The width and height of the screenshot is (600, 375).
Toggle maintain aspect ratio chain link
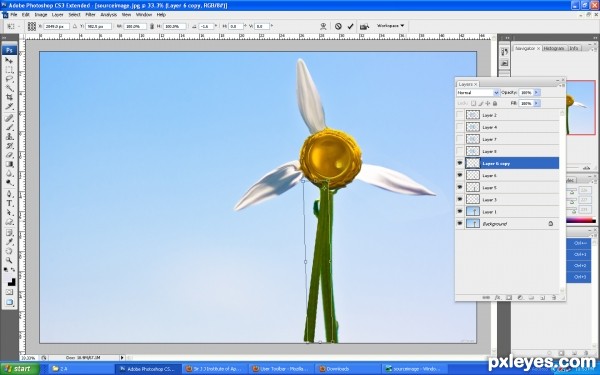tap(152, 26)
